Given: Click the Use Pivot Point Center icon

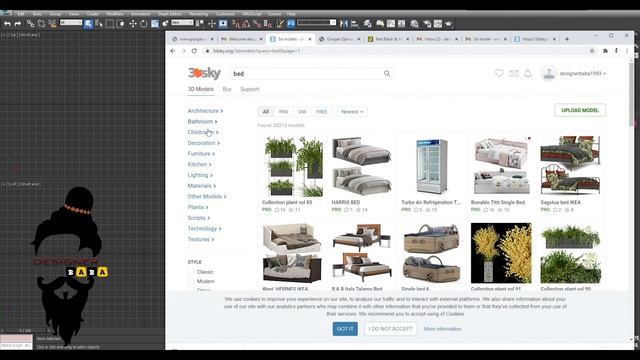Looking at the screenshot, I should (x=200, y=24).
